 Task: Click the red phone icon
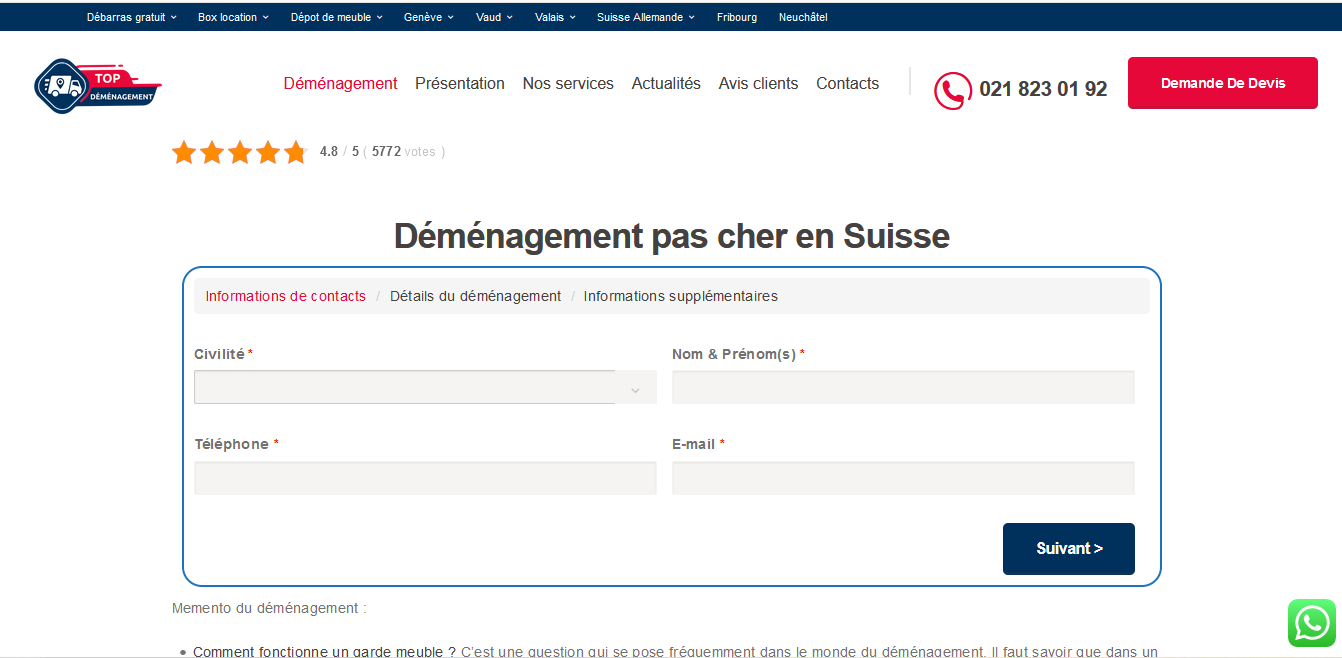coord(953,91)
